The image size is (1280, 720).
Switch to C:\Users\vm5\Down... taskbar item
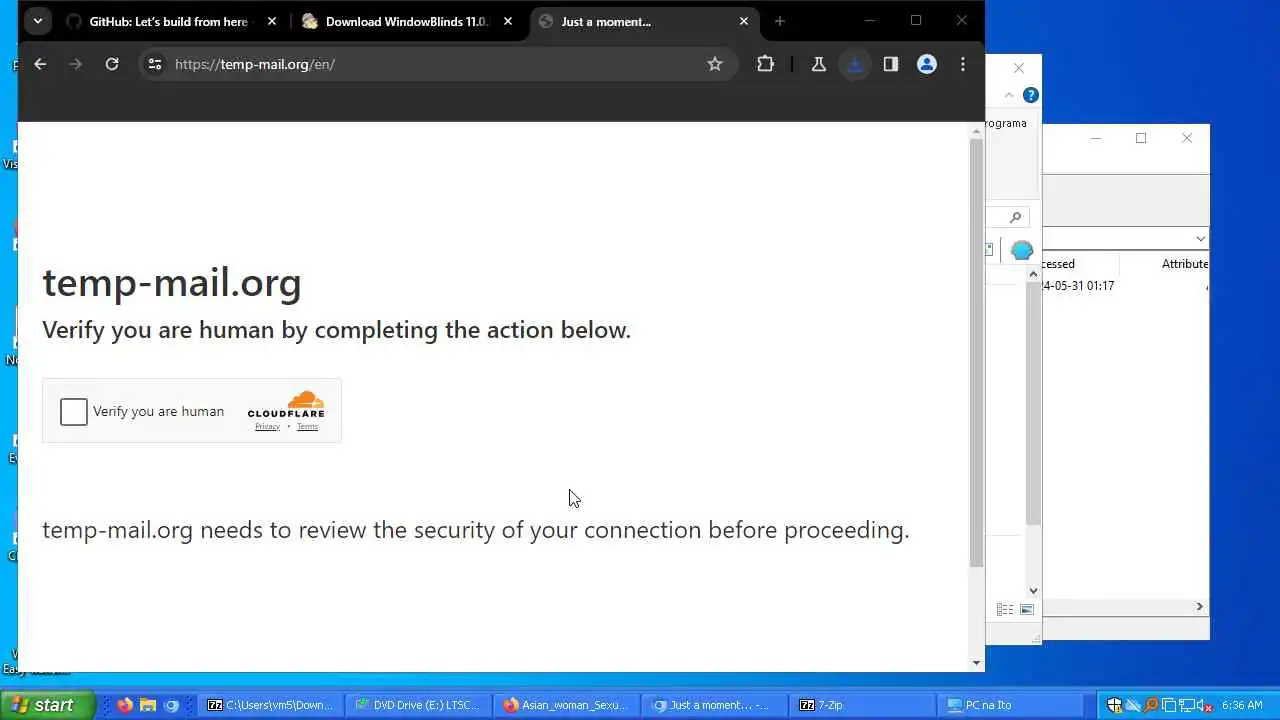point(271,705)
